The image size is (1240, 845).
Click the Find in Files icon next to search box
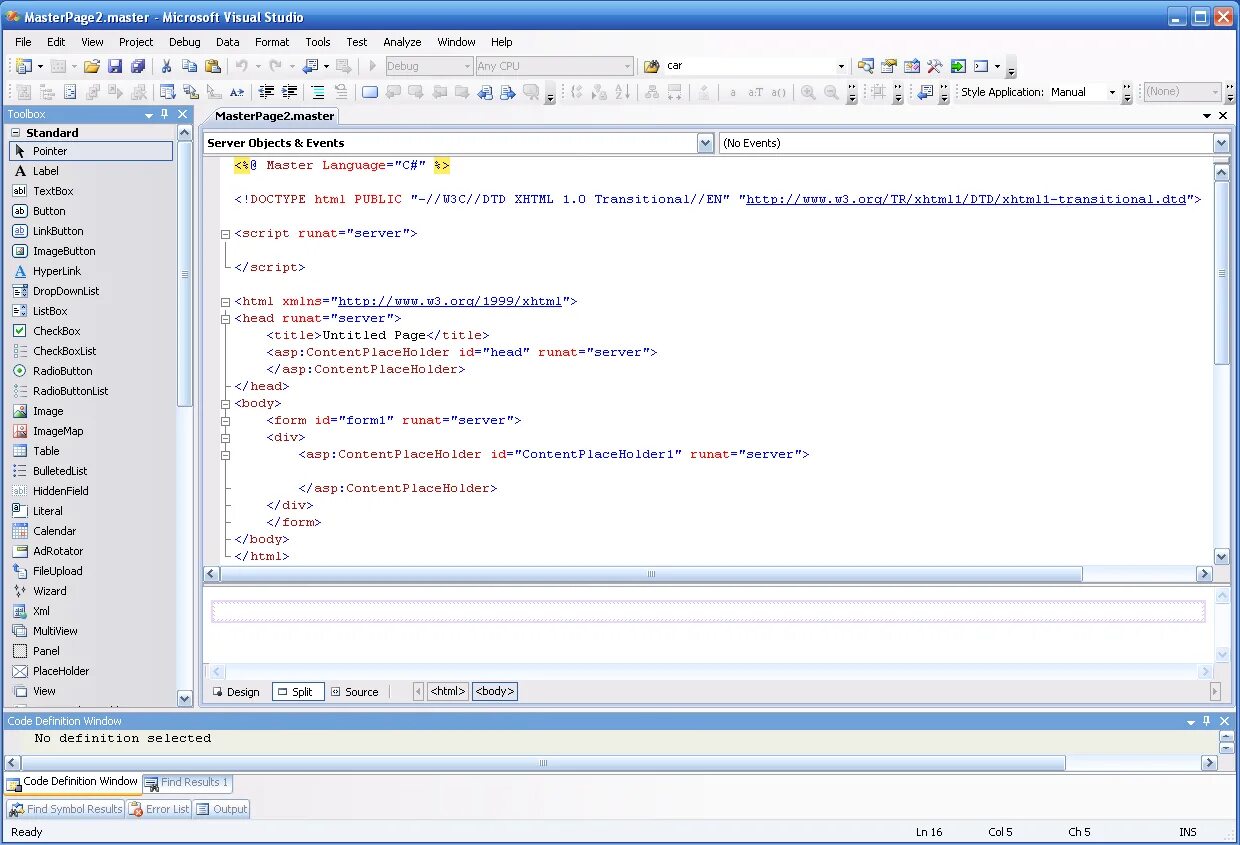point(652,66)
